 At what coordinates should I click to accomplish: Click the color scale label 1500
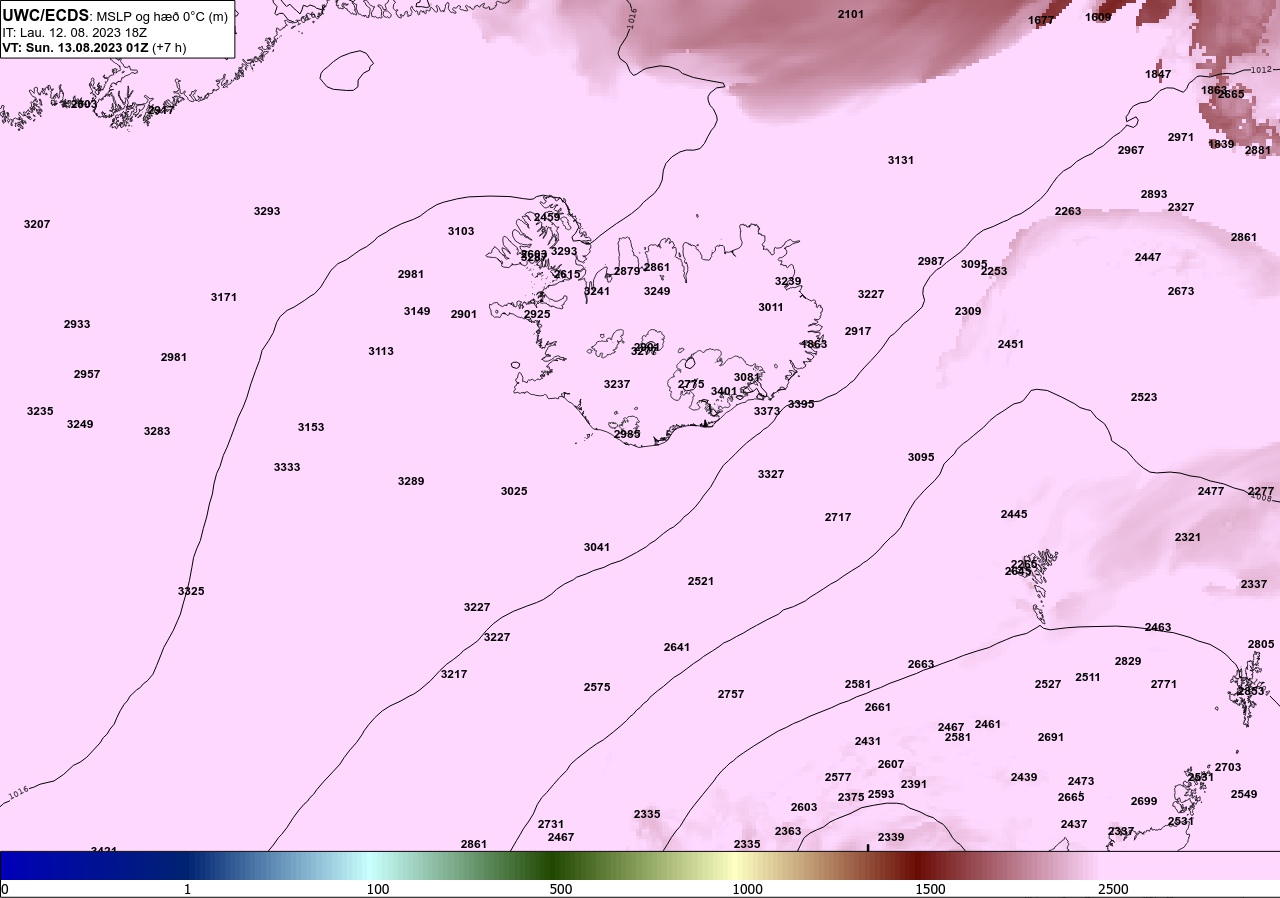930,889
